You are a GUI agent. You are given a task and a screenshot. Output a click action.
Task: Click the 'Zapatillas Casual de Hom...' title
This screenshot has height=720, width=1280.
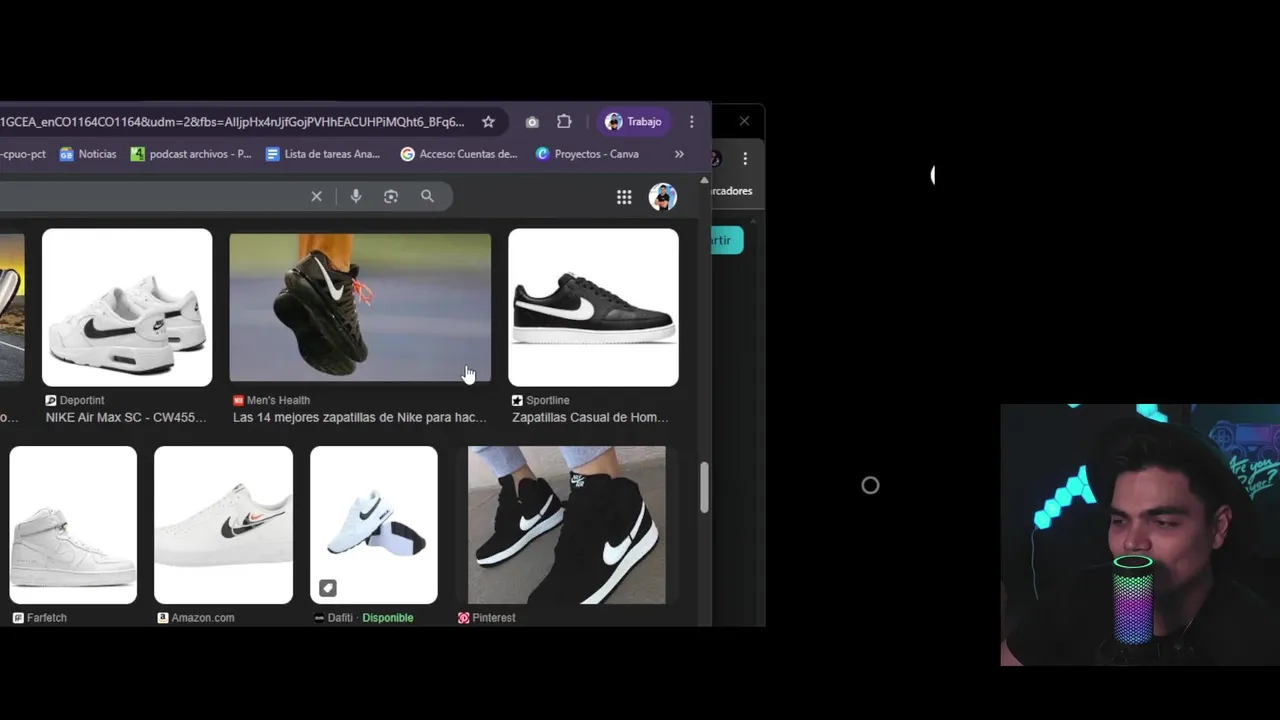pos(590,418)
